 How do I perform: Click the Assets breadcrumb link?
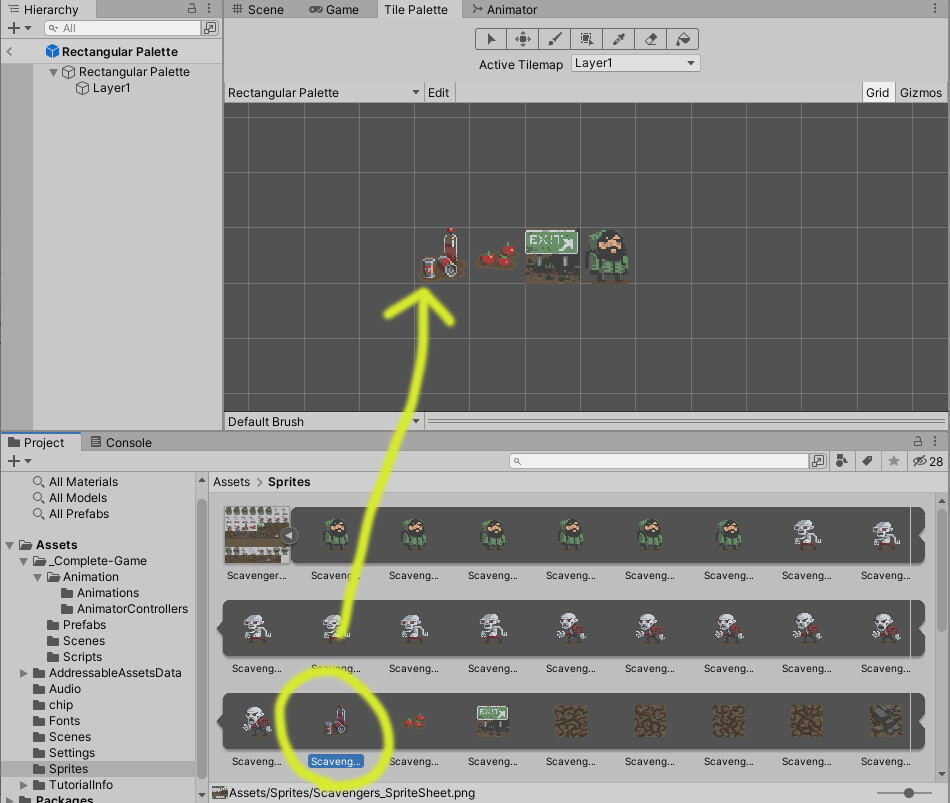pyautogui.click(x=231, y=482)
